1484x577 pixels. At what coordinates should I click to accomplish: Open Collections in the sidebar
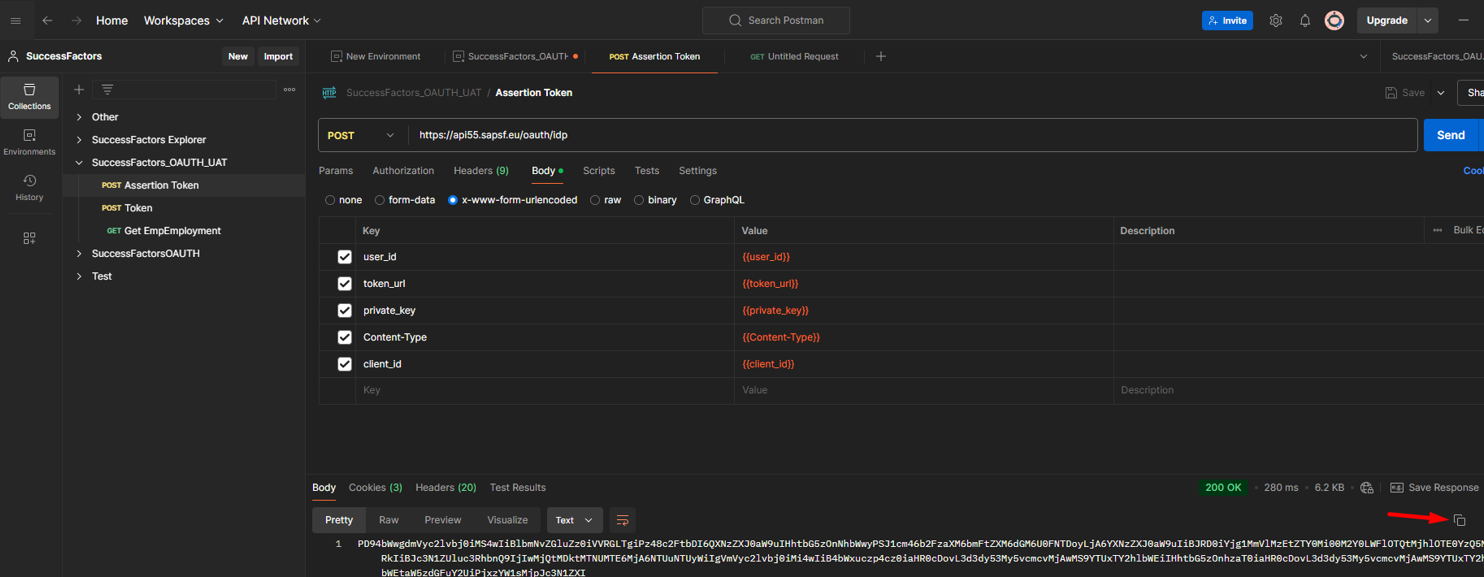[x=29, y=97]
